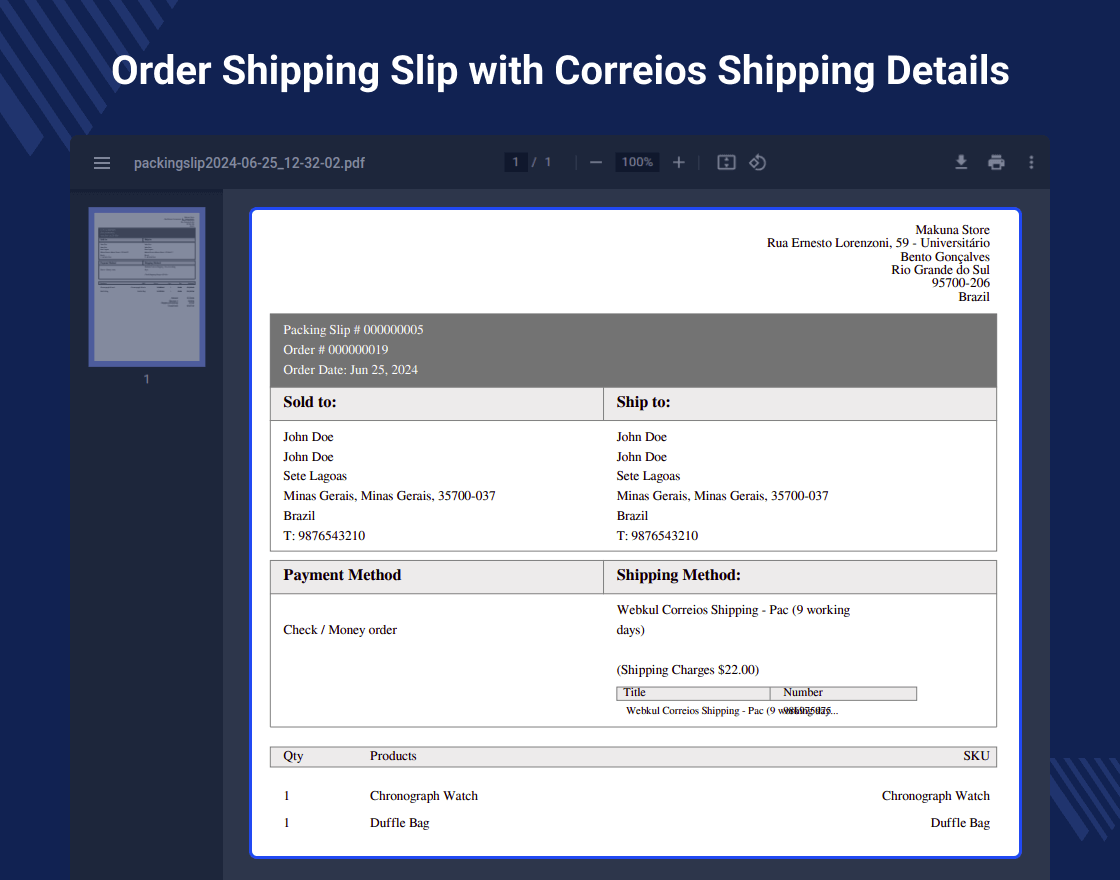Click the Ship to: header
1120x880 pixels.
(x=643, y=402)
